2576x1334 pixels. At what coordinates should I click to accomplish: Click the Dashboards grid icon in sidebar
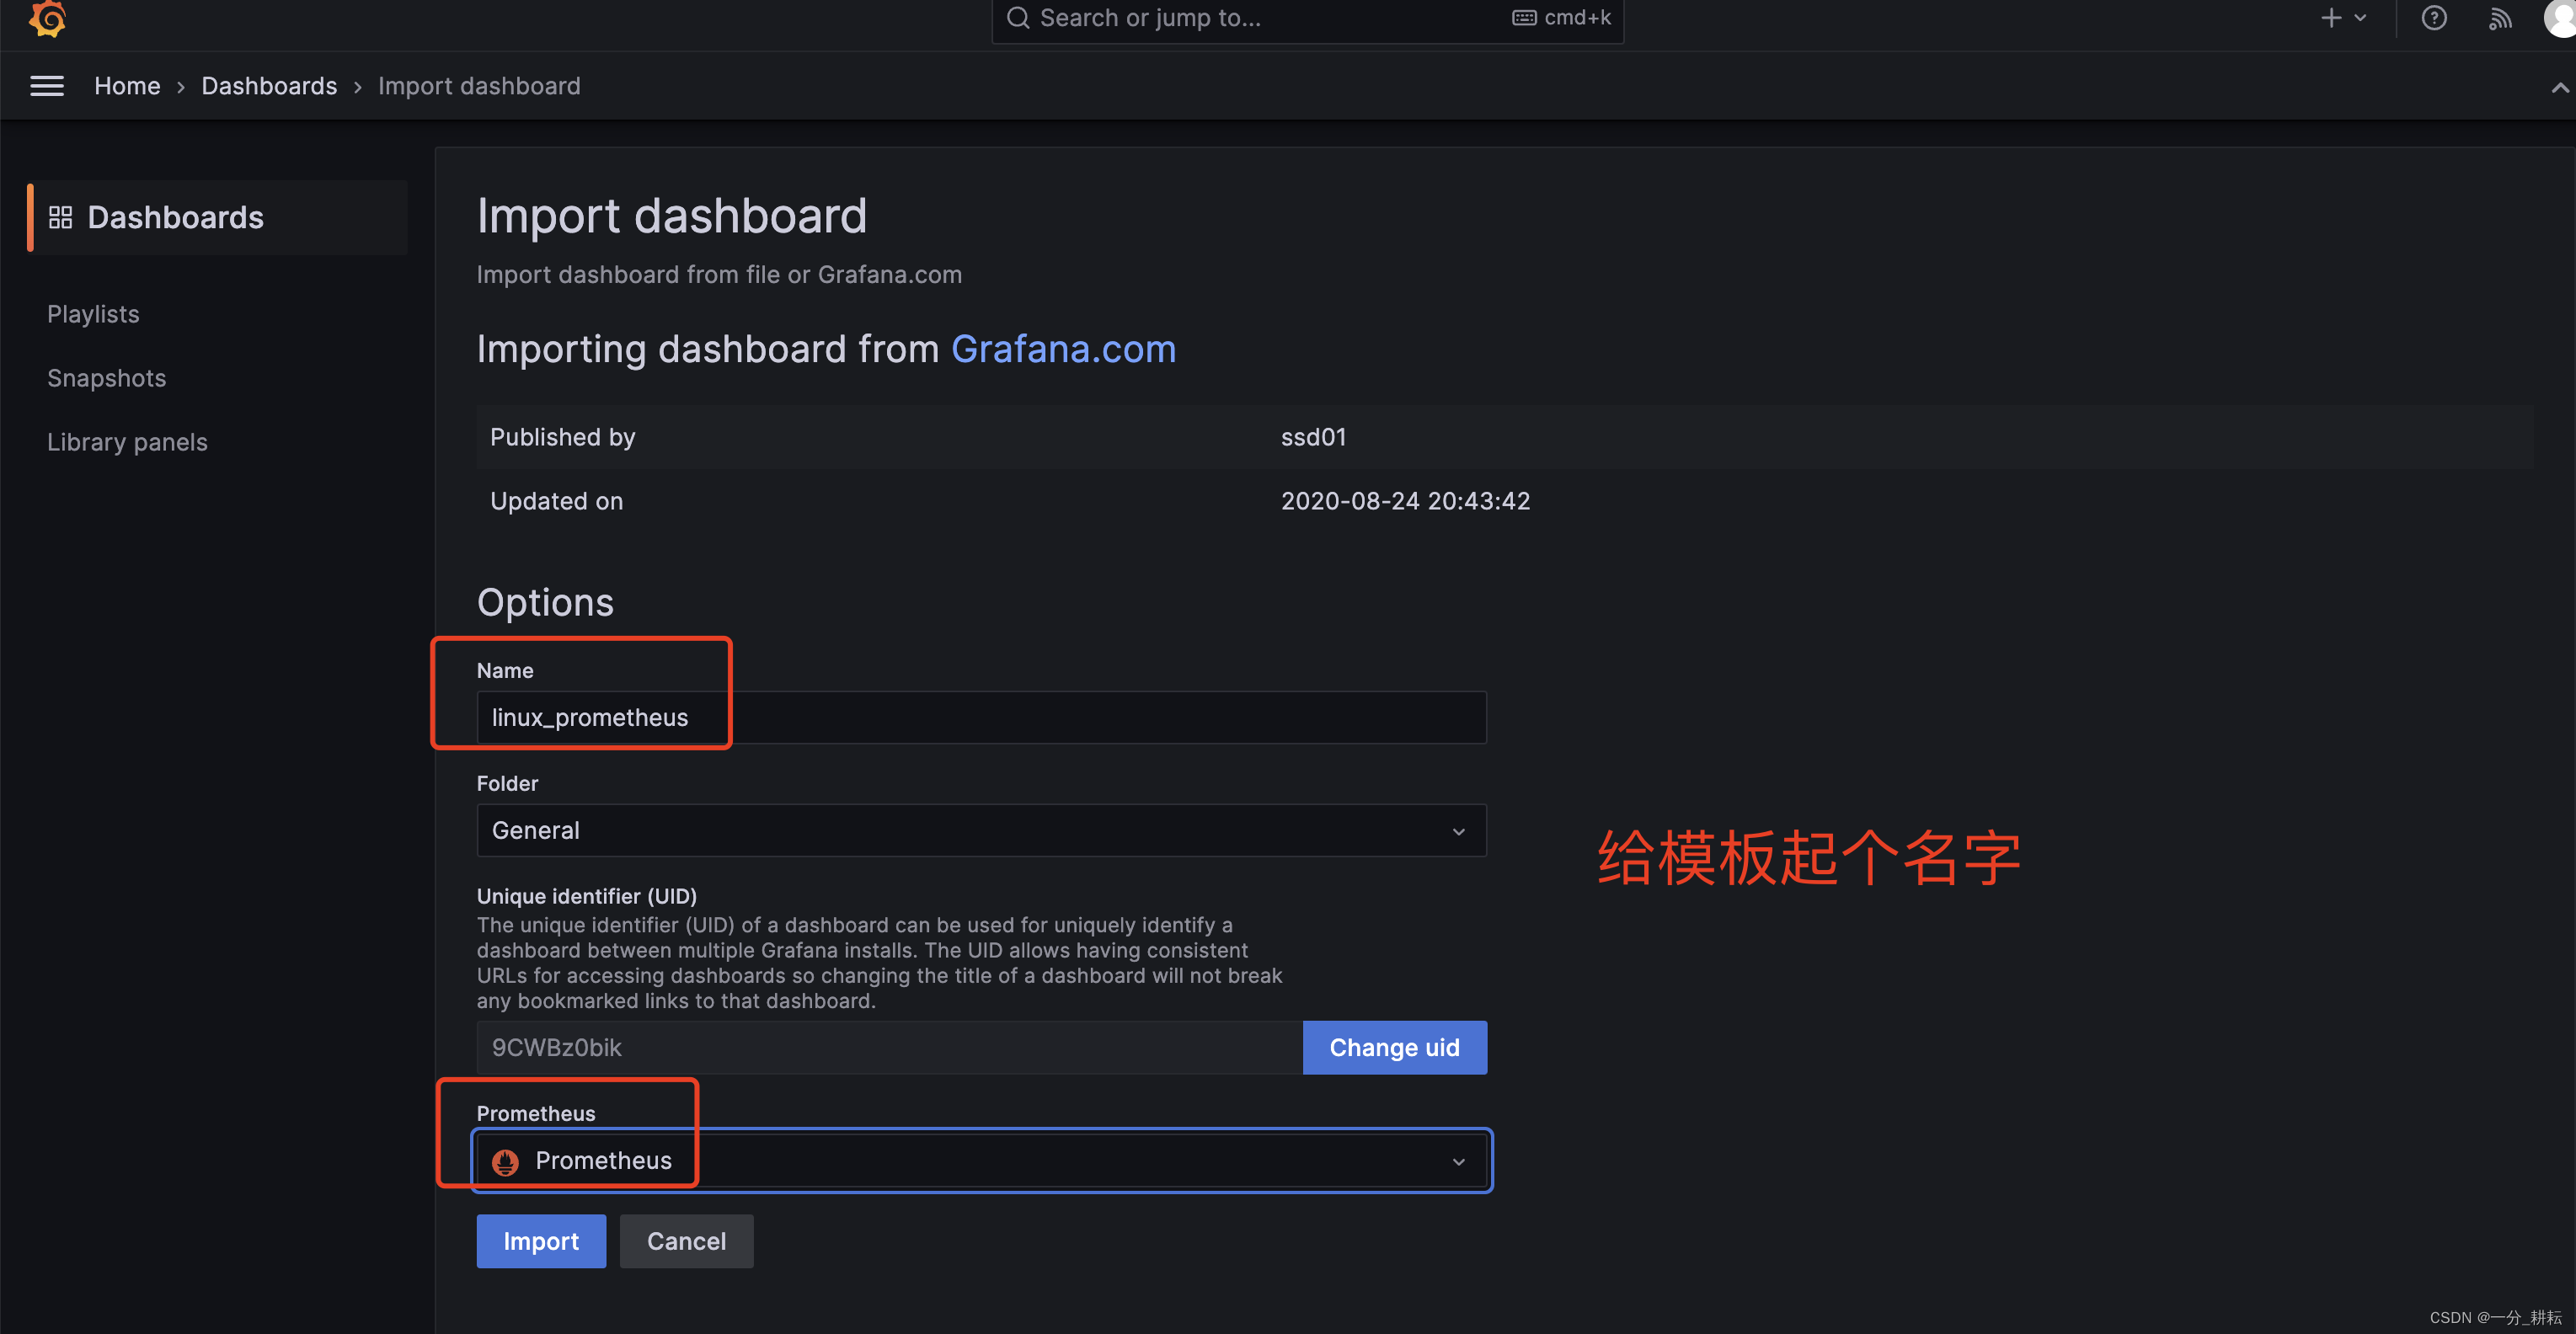point(61,217)
